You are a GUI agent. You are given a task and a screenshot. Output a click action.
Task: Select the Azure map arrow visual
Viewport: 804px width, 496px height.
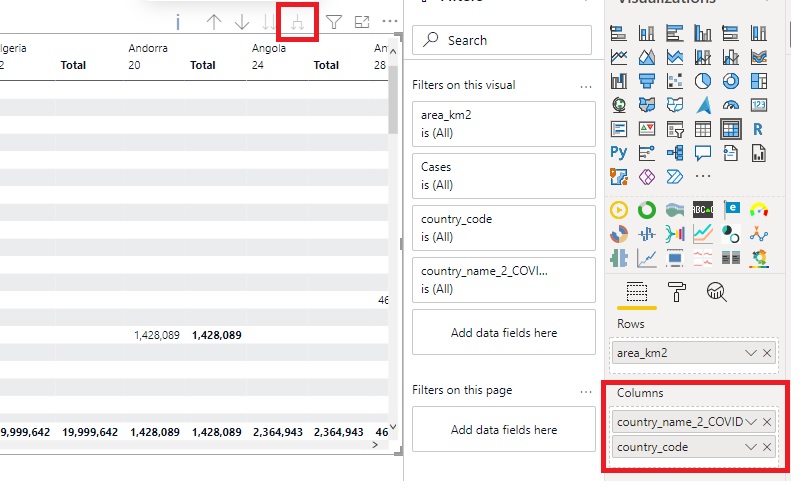click(703, 105)
